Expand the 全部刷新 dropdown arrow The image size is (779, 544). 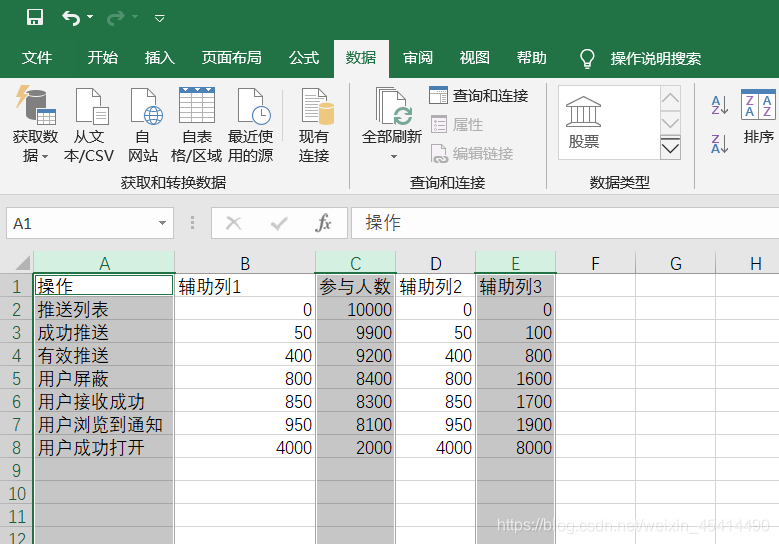[393, 156]
